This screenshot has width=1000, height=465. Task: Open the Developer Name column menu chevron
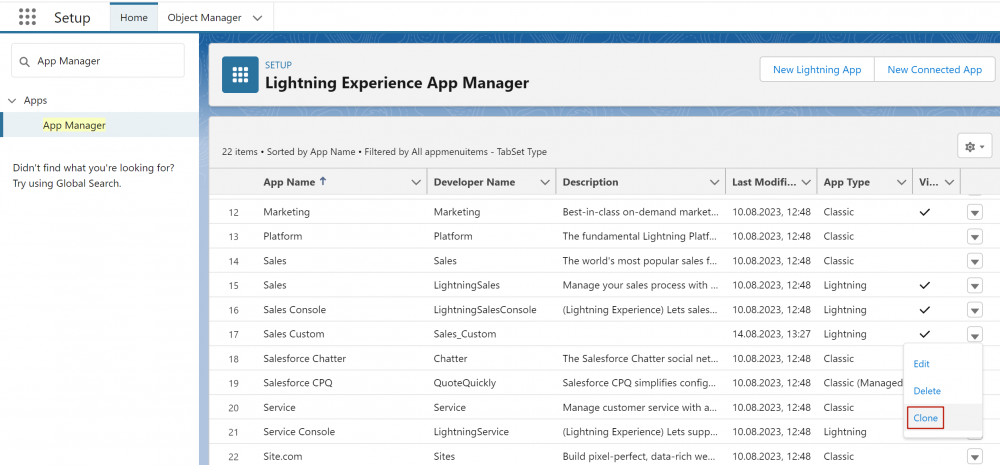[x=545, y=182]
